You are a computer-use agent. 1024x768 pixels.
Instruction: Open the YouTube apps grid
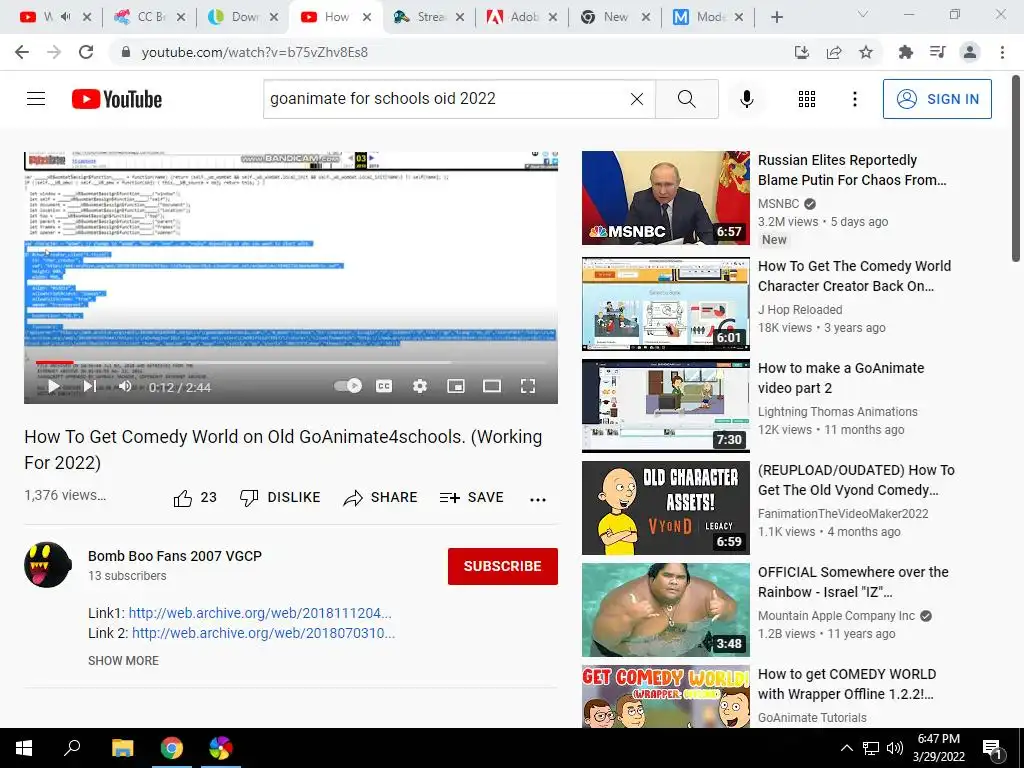coord(807,99)
